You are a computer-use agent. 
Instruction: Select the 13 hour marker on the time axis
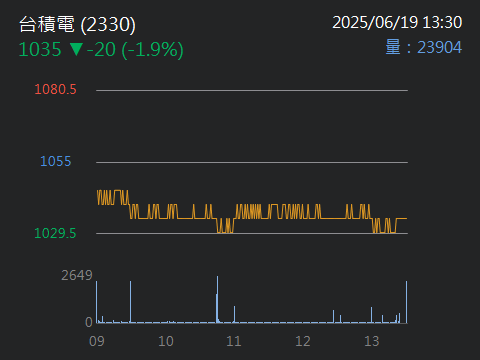372,341
